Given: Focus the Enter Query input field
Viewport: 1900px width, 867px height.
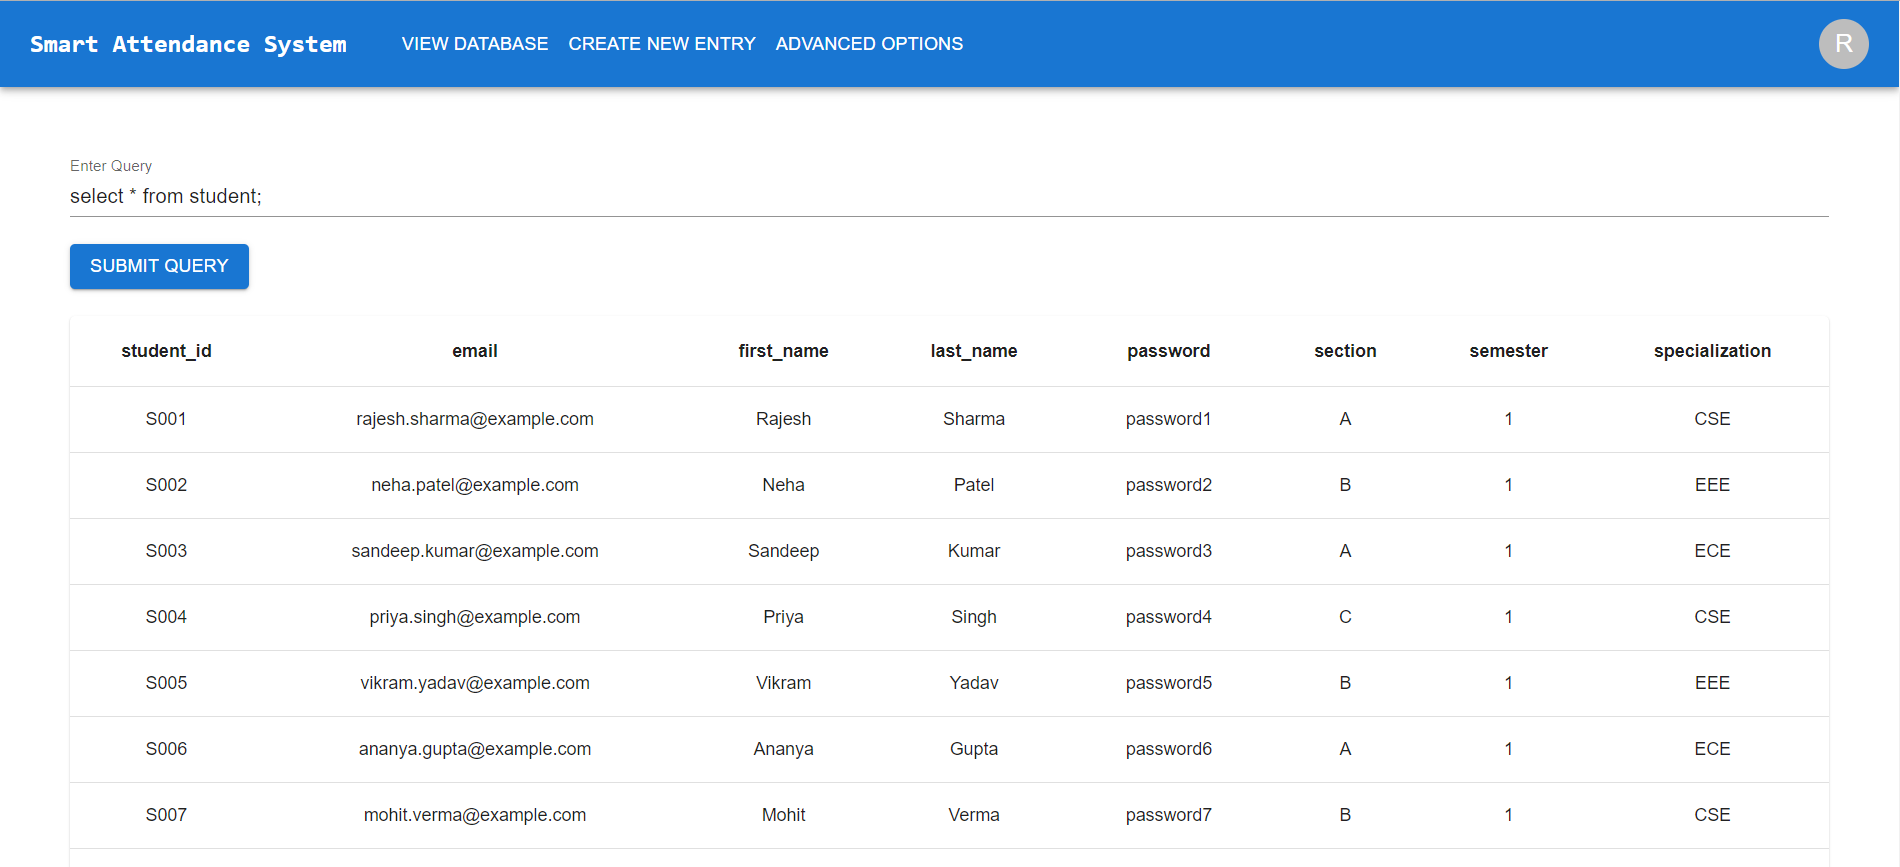Looking at the screenshot, I should click(949, 196).
